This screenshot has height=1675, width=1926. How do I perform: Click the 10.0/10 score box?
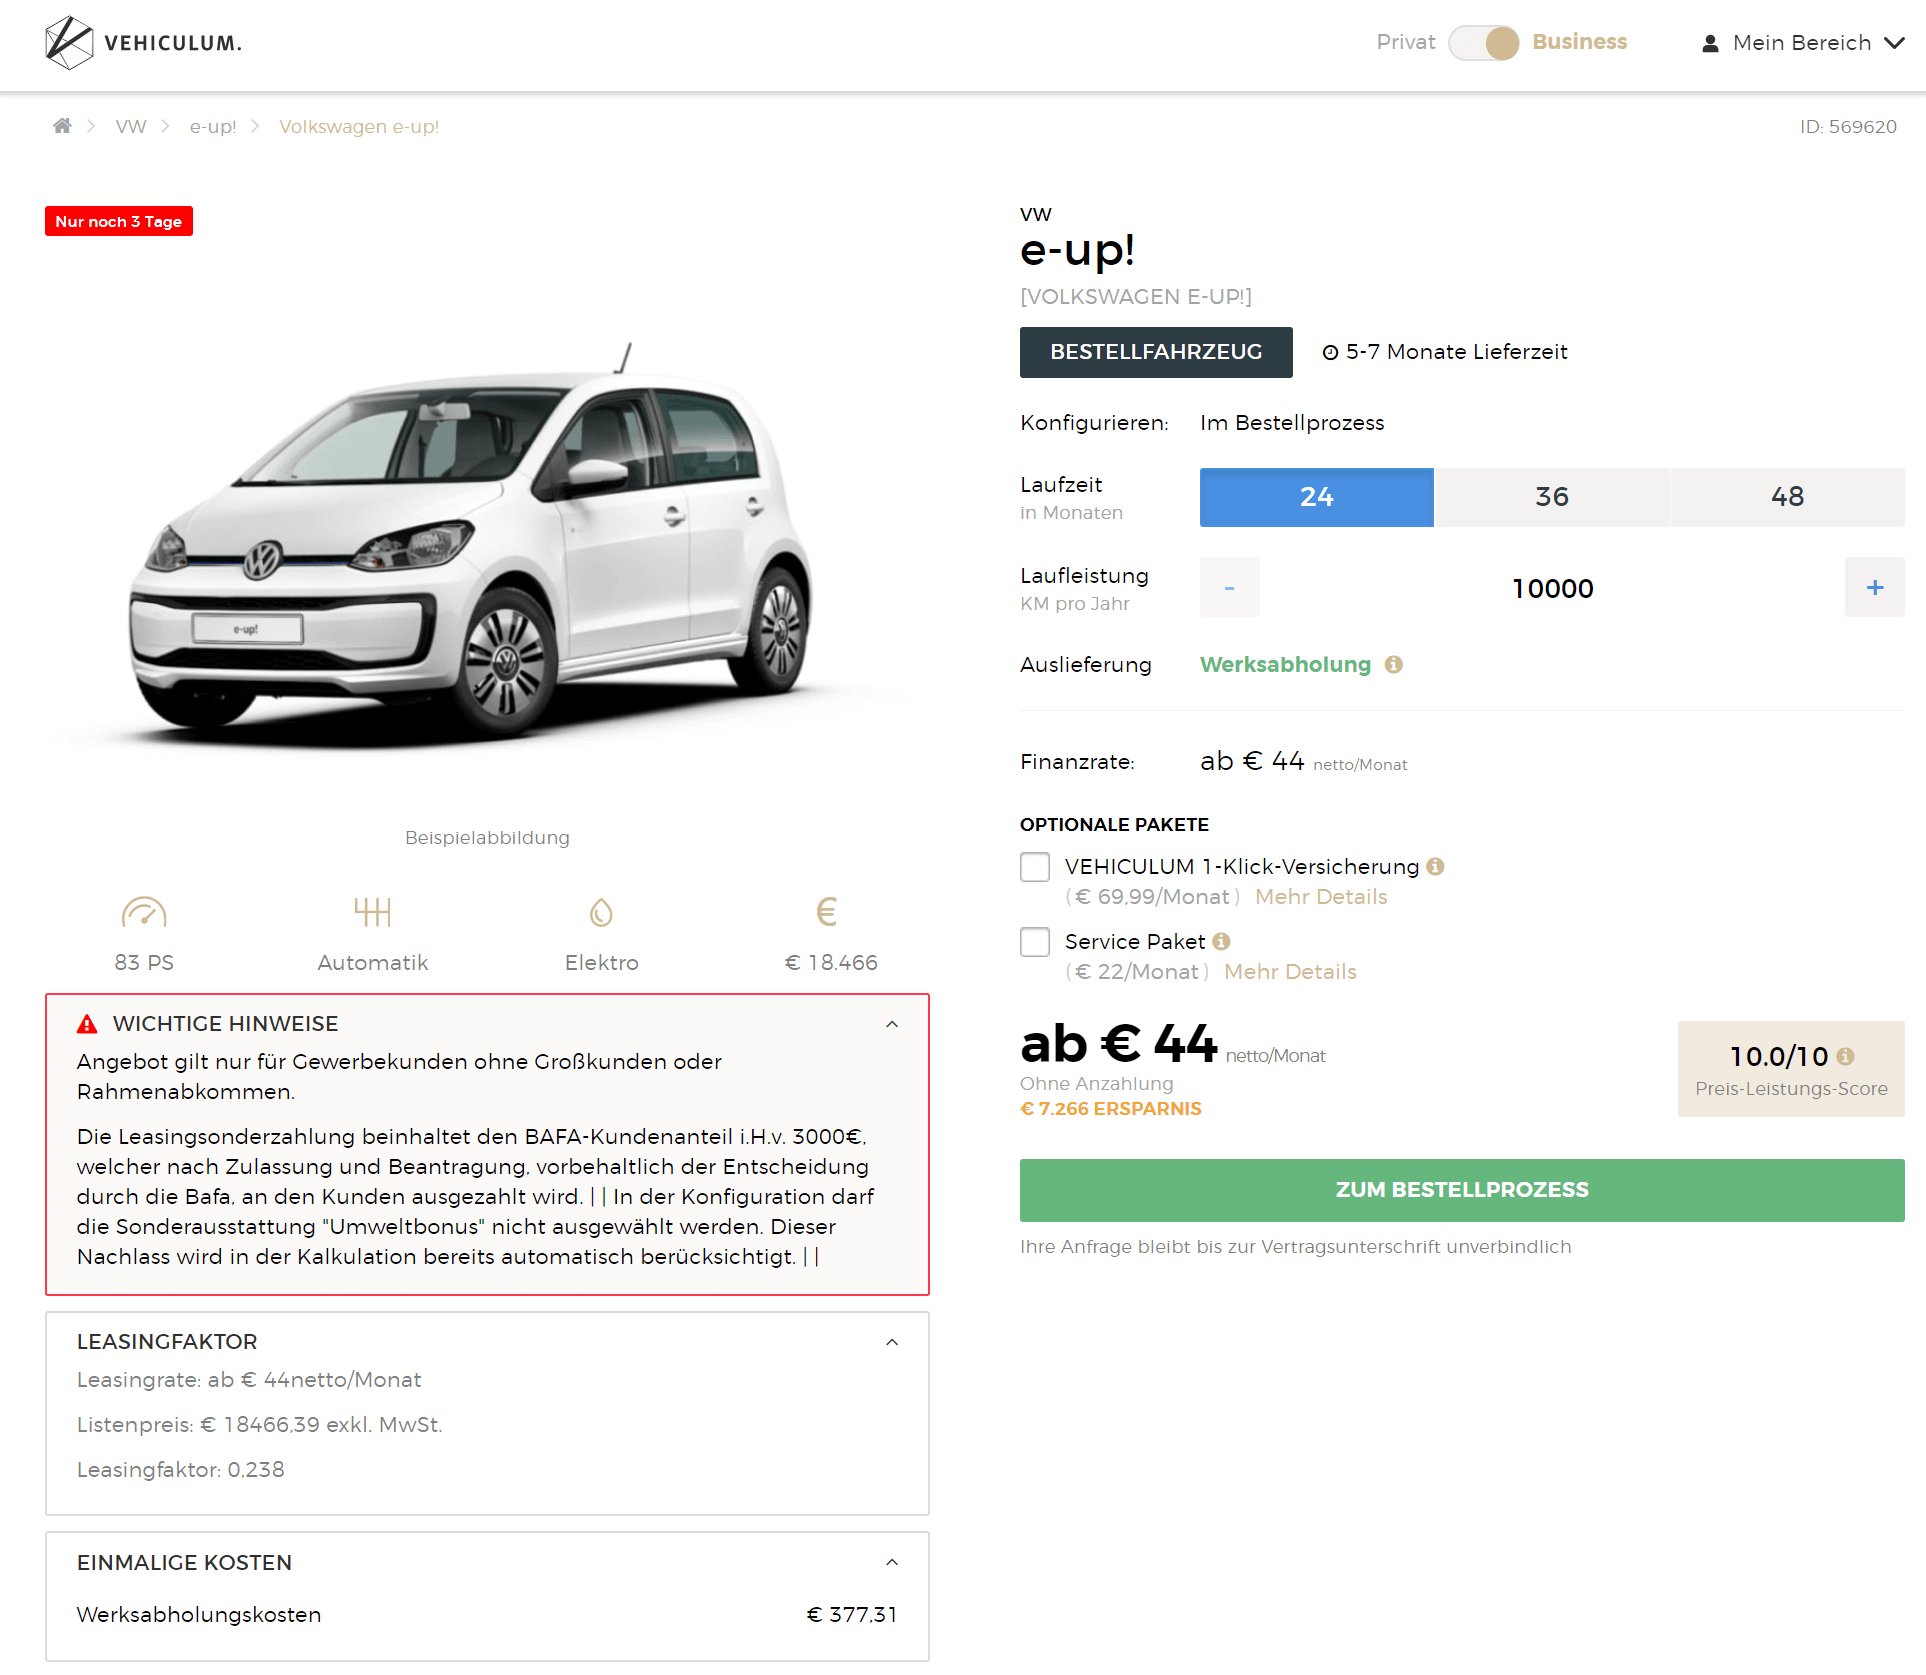[x=1791, y=1069]
